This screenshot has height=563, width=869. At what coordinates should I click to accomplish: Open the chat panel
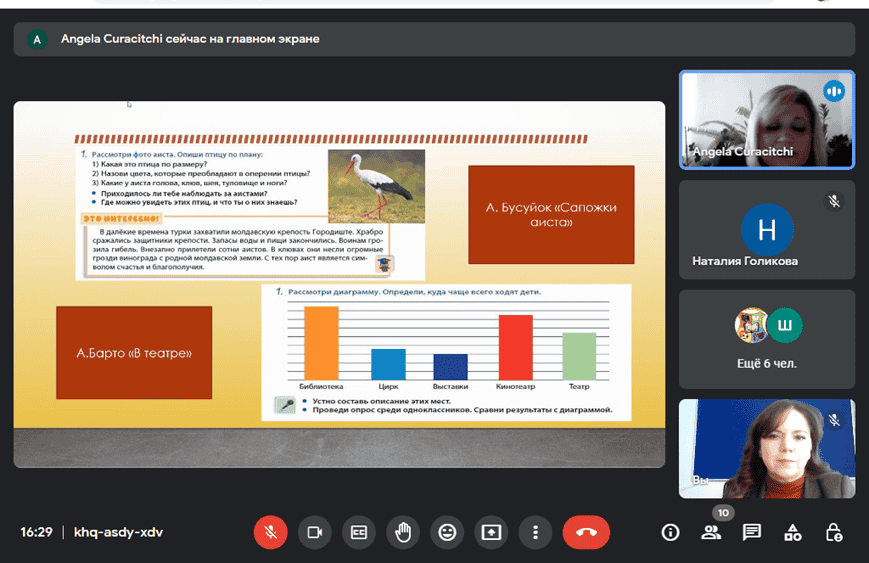(752, 532)
